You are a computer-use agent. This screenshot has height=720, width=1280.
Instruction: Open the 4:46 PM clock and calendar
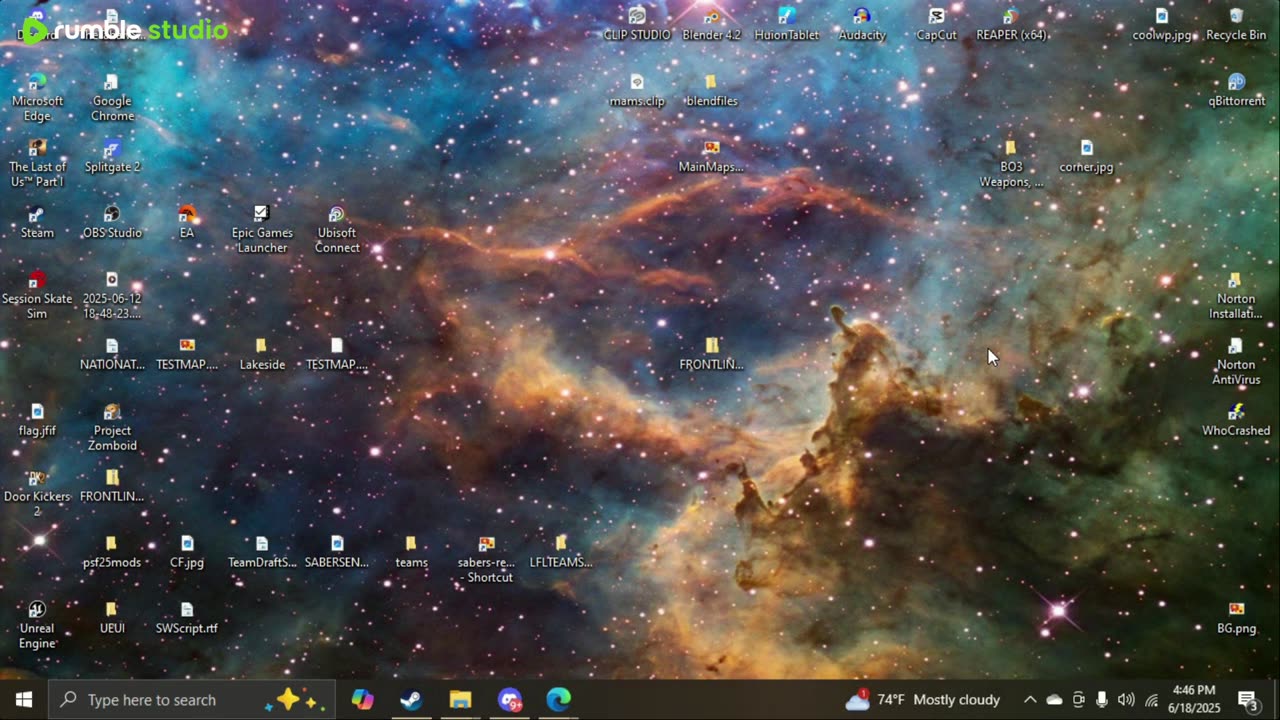tap(1193, 700)
